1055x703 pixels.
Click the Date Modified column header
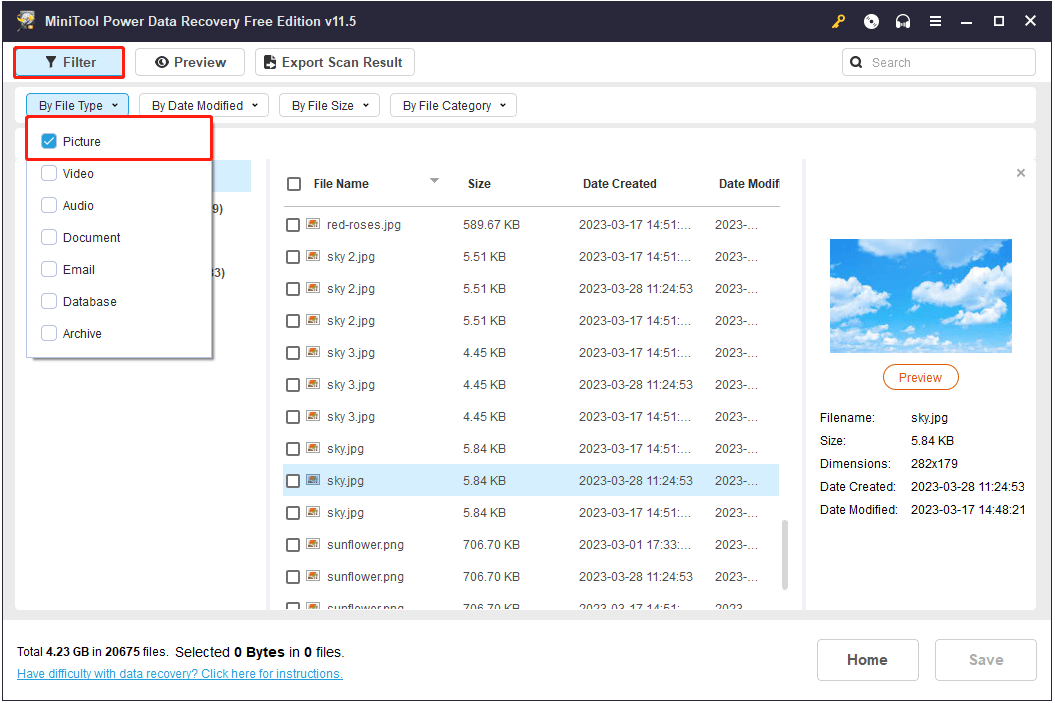(x=749, y=184)
